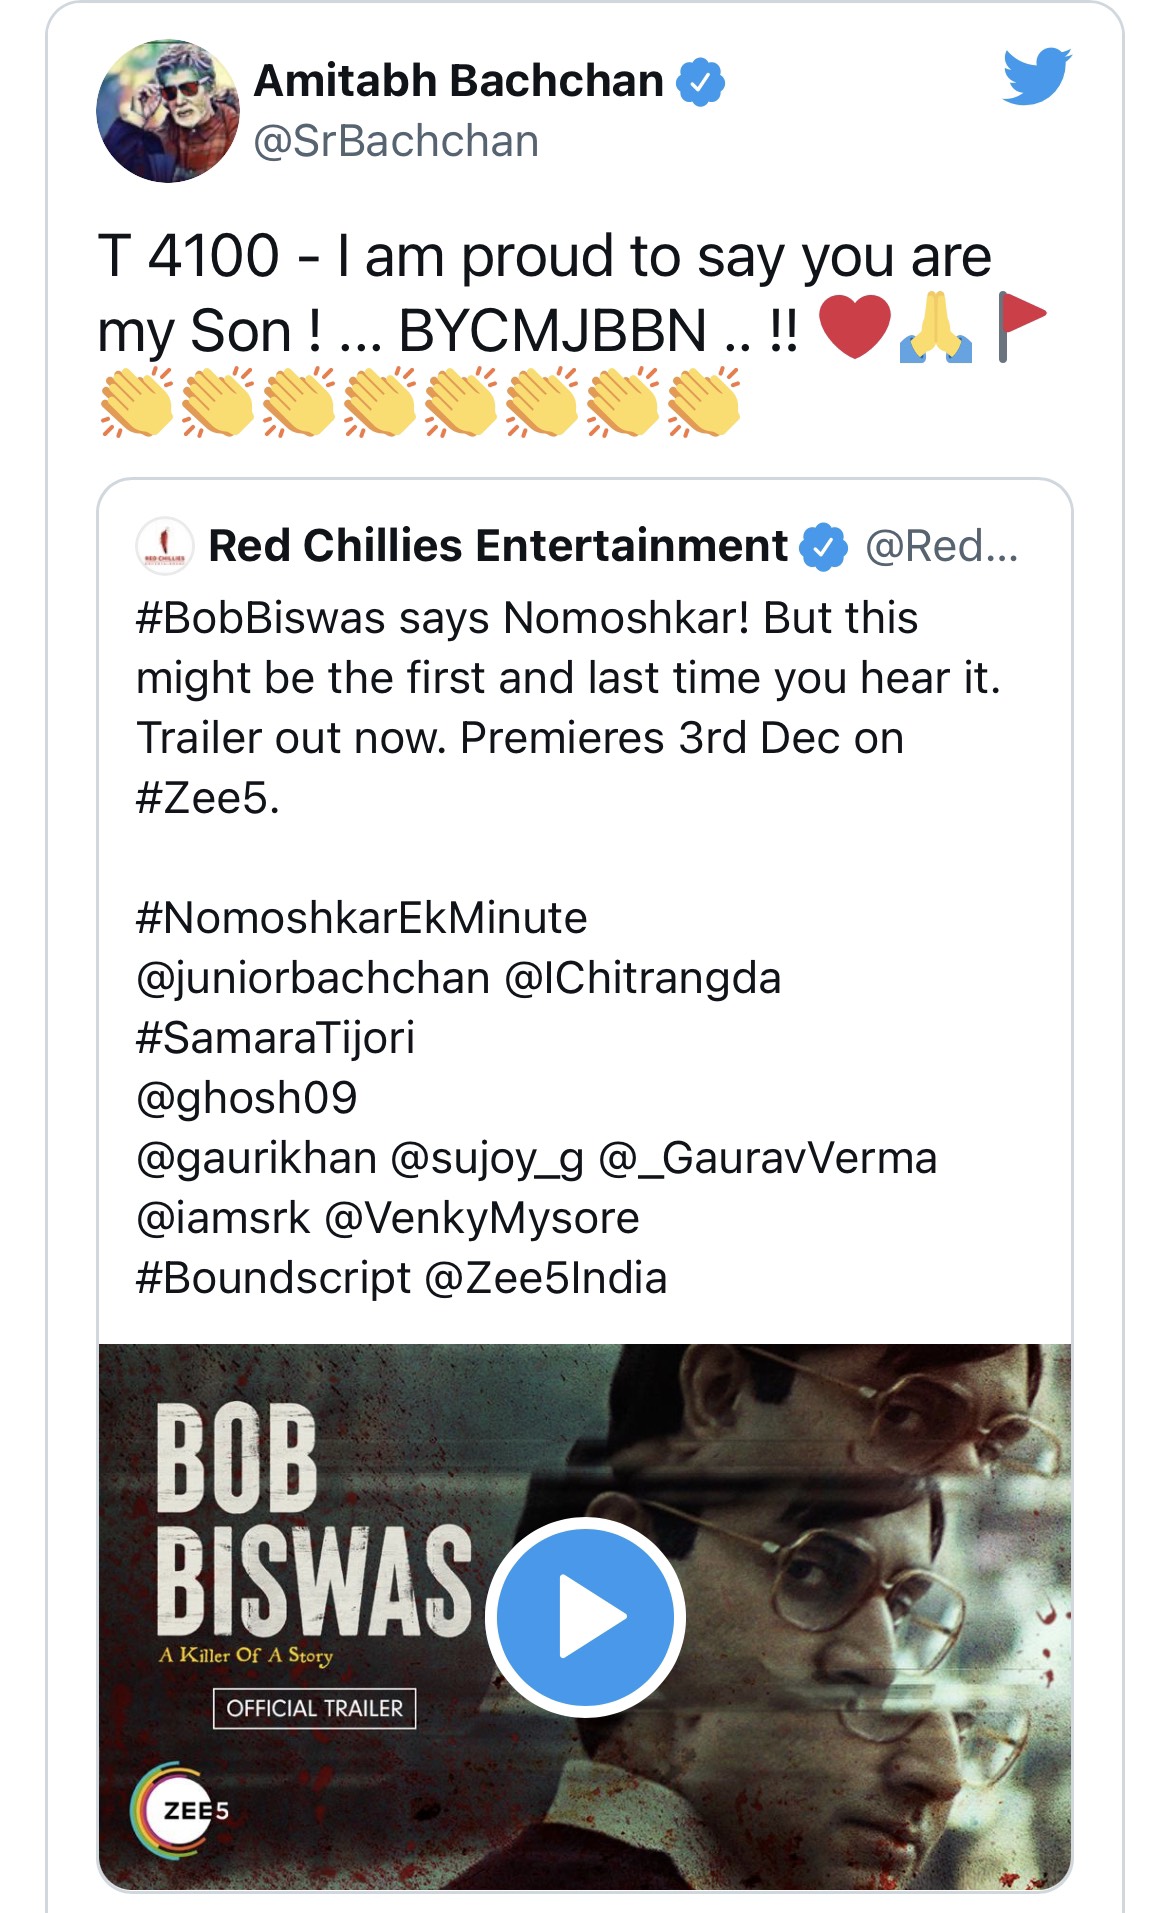The height and width of the screenshot is (1913, 1170).
Task: Click Red Chillies Entertainment avatar icon
Action: pyautogui.click(x=164, y=546)
